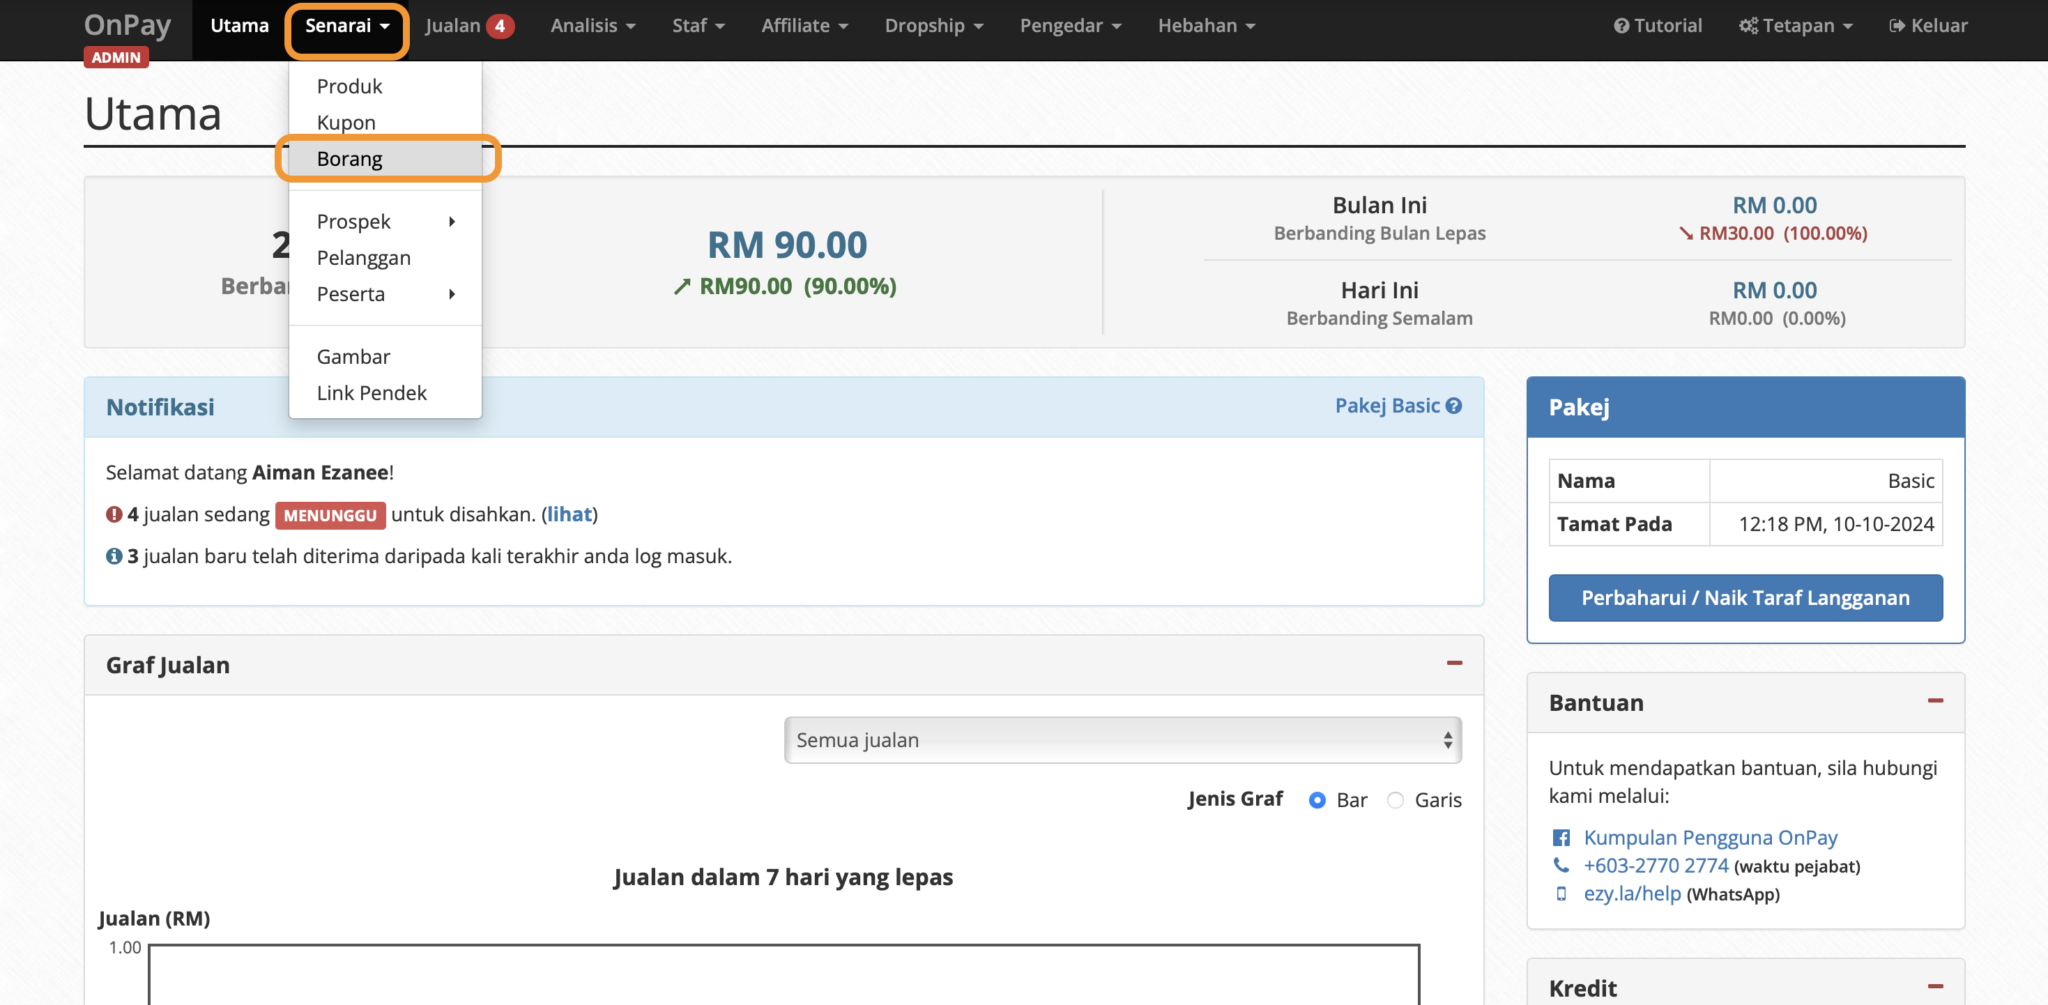
Task: Click the red 4 badge on Jualan
Action: point(499,25)
